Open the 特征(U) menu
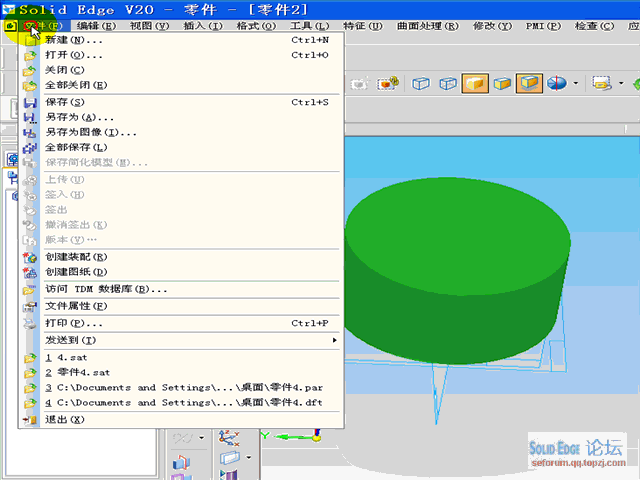This screenshot has width=640, height=480. pyautogui.click(x=363, y=26)
